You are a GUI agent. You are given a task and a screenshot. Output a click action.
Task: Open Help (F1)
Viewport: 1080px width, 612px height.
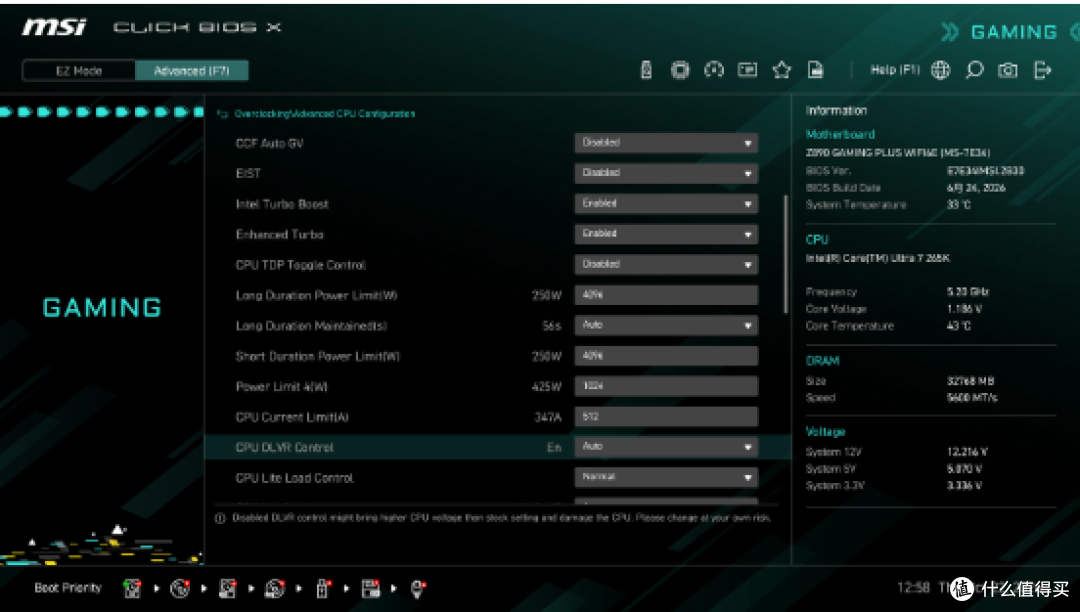(895, 70)
